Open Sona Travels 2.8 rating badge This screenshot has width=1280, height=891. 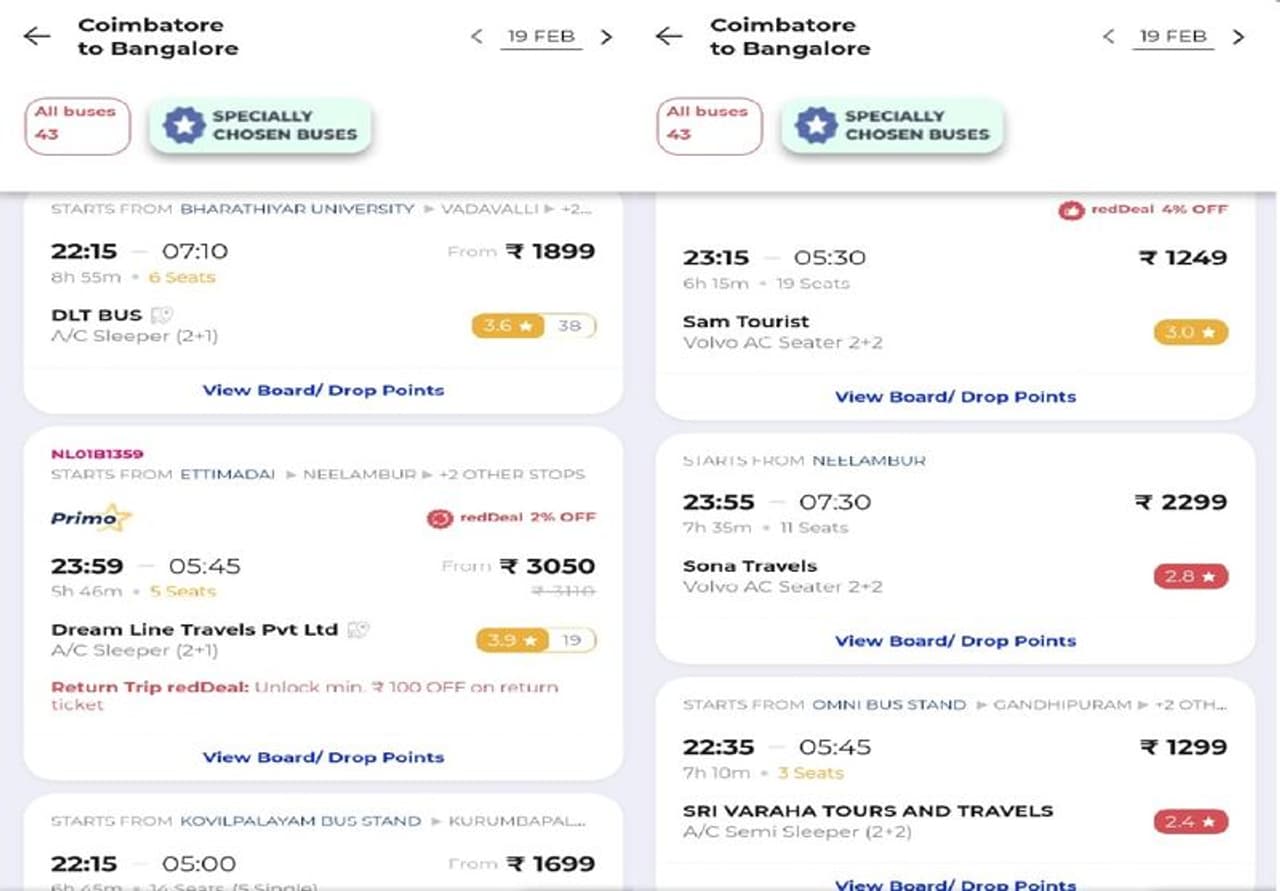pos(1190,577)
